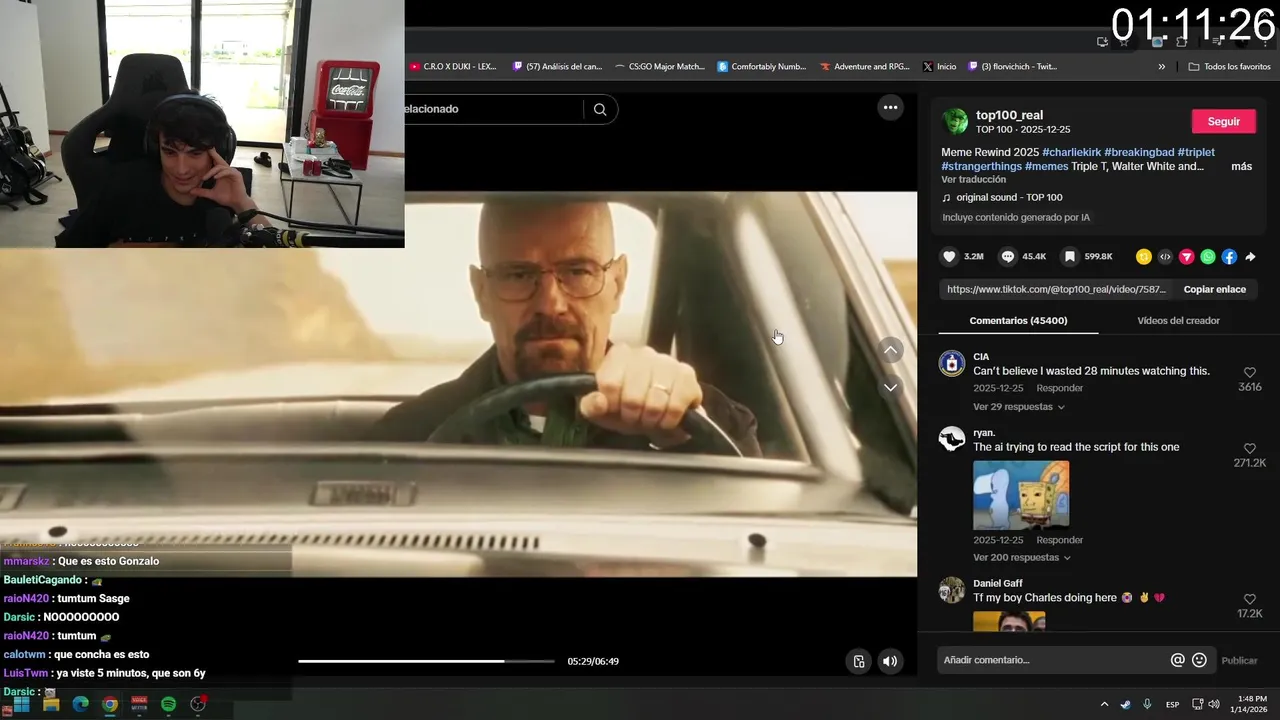Seek on the video progress bar
Viewport: 1280px width, 720px height.
click(426, 661)
